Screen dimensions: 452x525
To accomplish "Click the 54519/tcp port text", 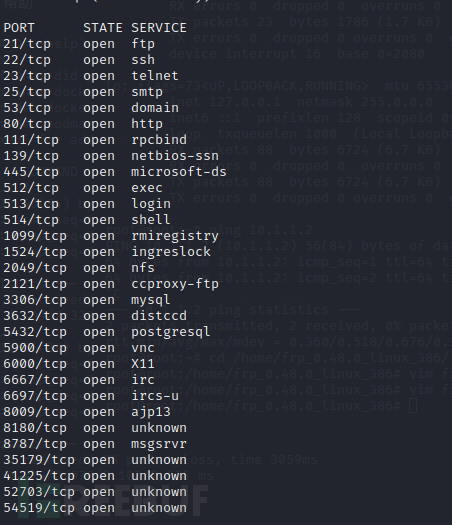I will [x=39, y=508].
